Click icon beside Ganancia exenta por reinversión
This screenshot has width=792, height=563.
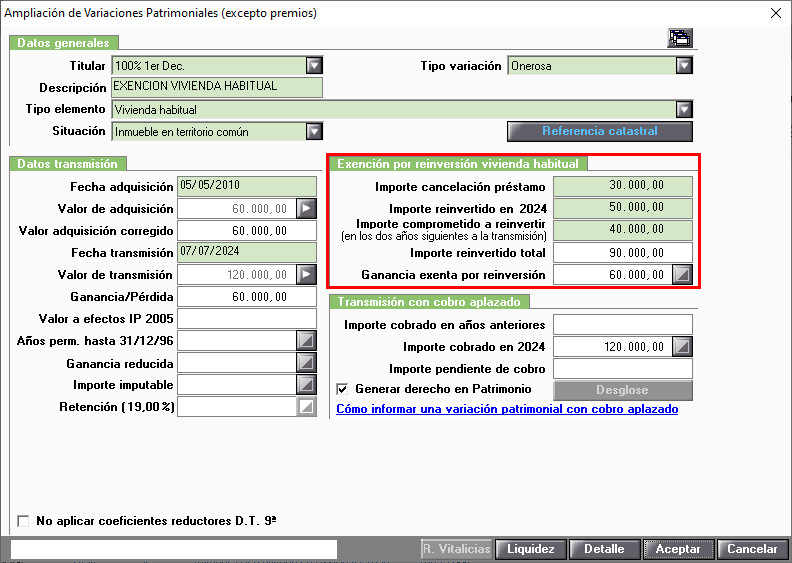click(x=682, y=275)
